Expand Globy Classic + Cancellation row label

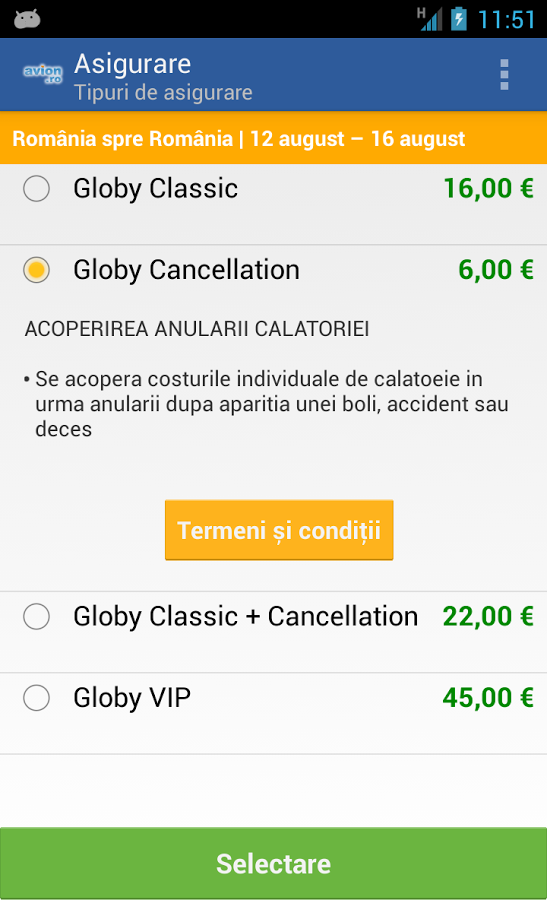246,616
